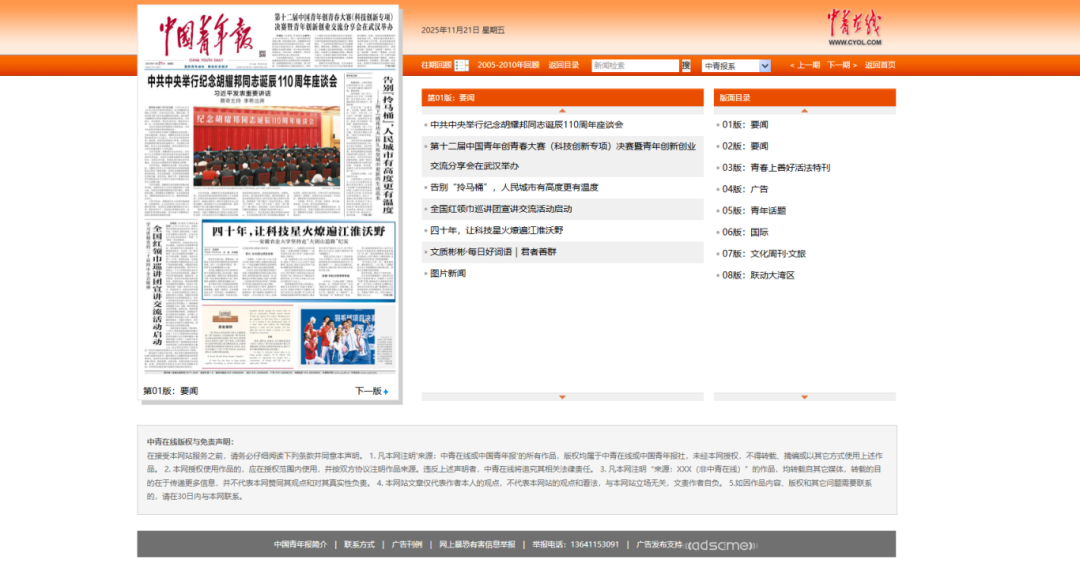Open article 告别"拎马桶" in list
Viewport: 1080px width, 568px height.
point(514,187)
